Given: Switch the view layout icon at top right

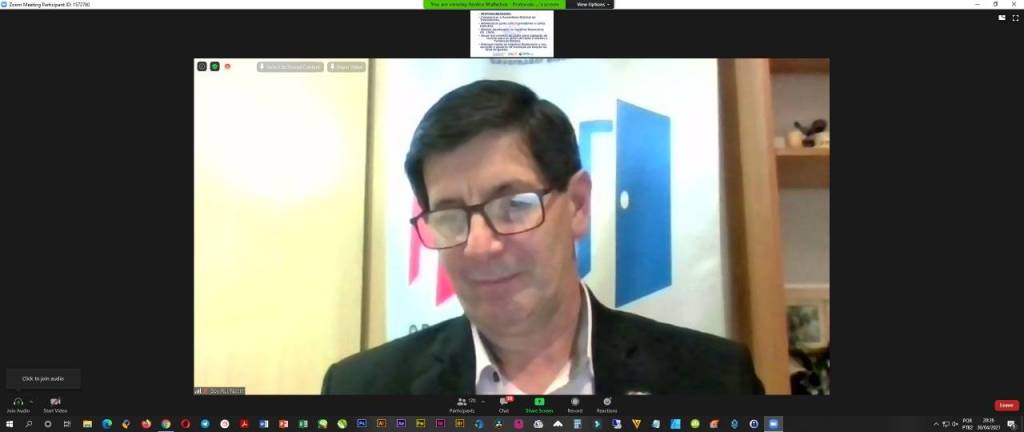Looking at the screenshot, I should (1002, 17).
